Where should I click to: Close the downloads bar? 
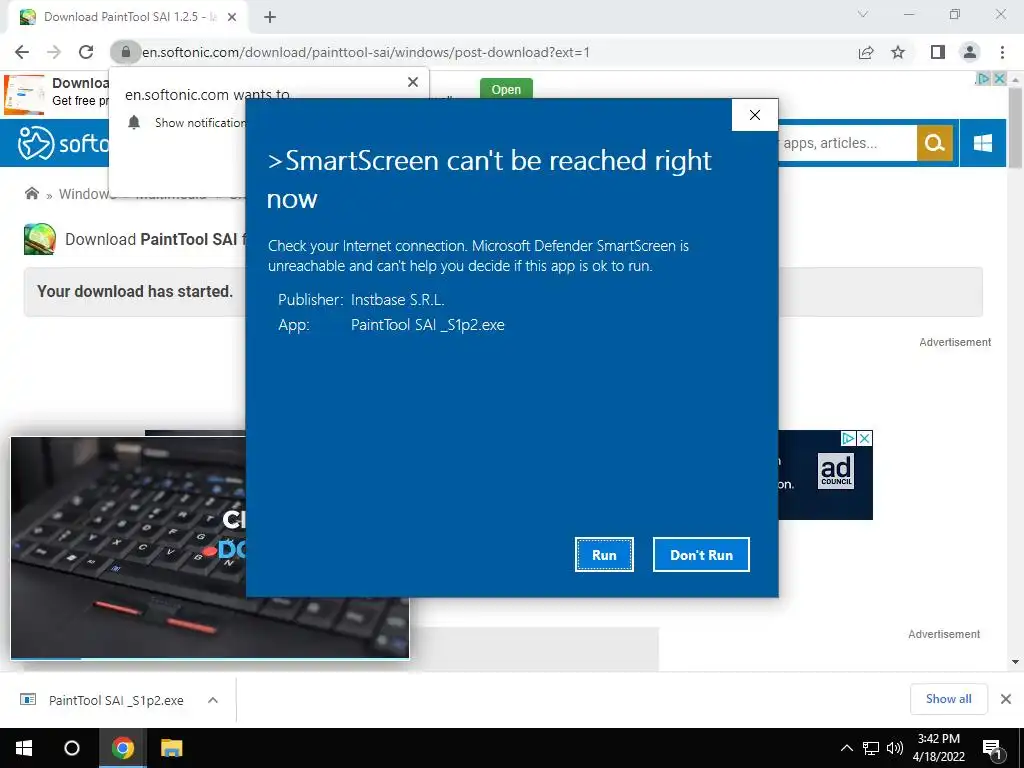[1006, 699]
